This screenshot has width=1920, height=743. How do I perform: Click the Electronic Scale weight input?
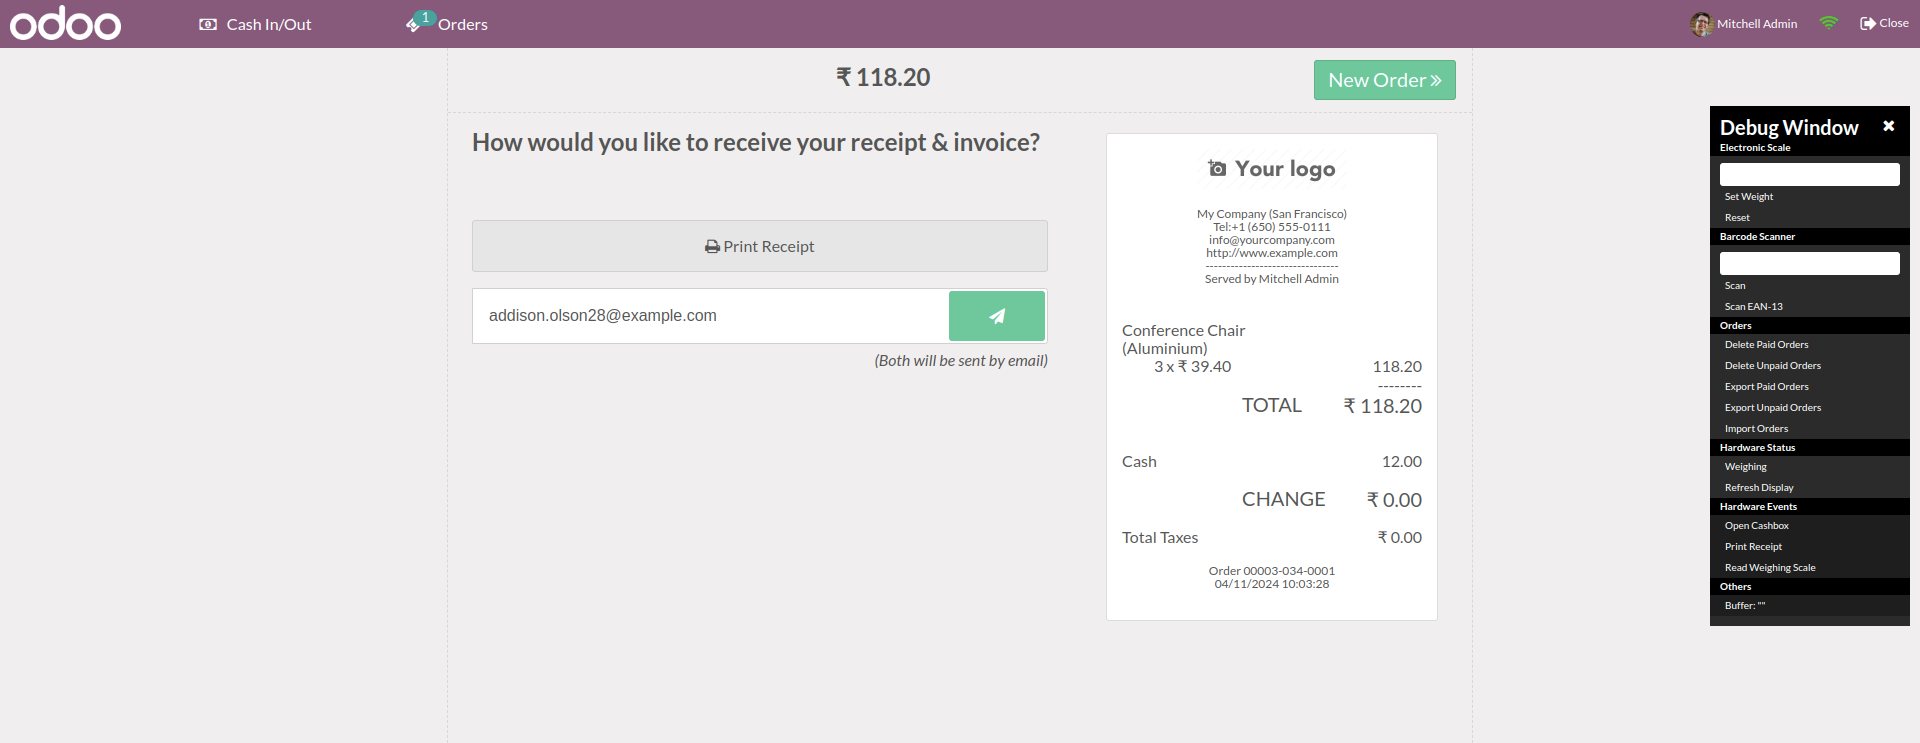pos(1809,174)
